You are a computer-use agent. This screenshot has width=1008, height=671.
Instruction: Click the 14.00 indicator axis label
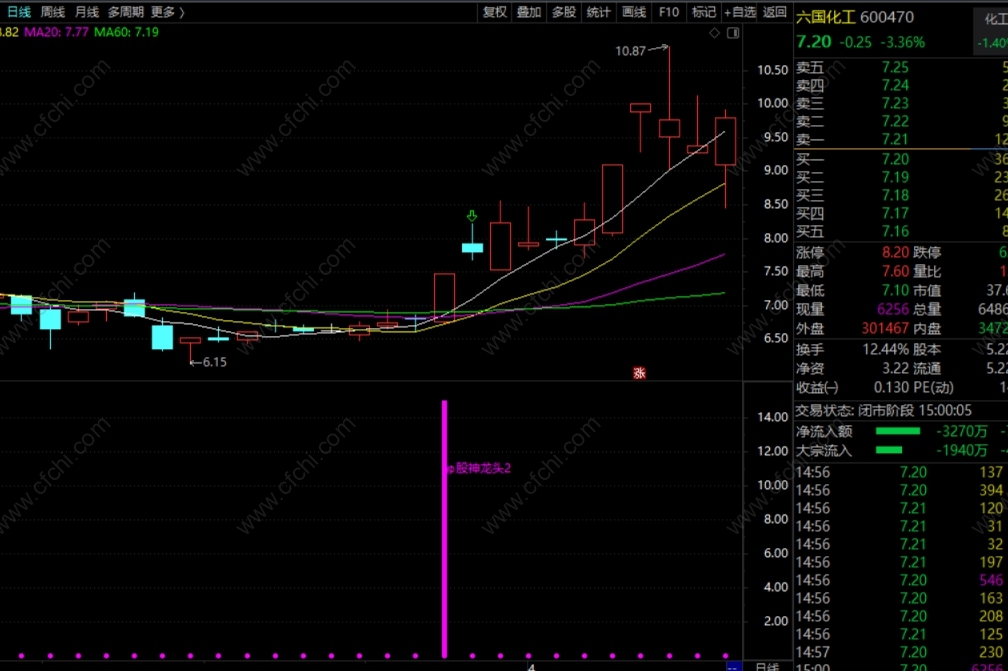click(773, 417)
